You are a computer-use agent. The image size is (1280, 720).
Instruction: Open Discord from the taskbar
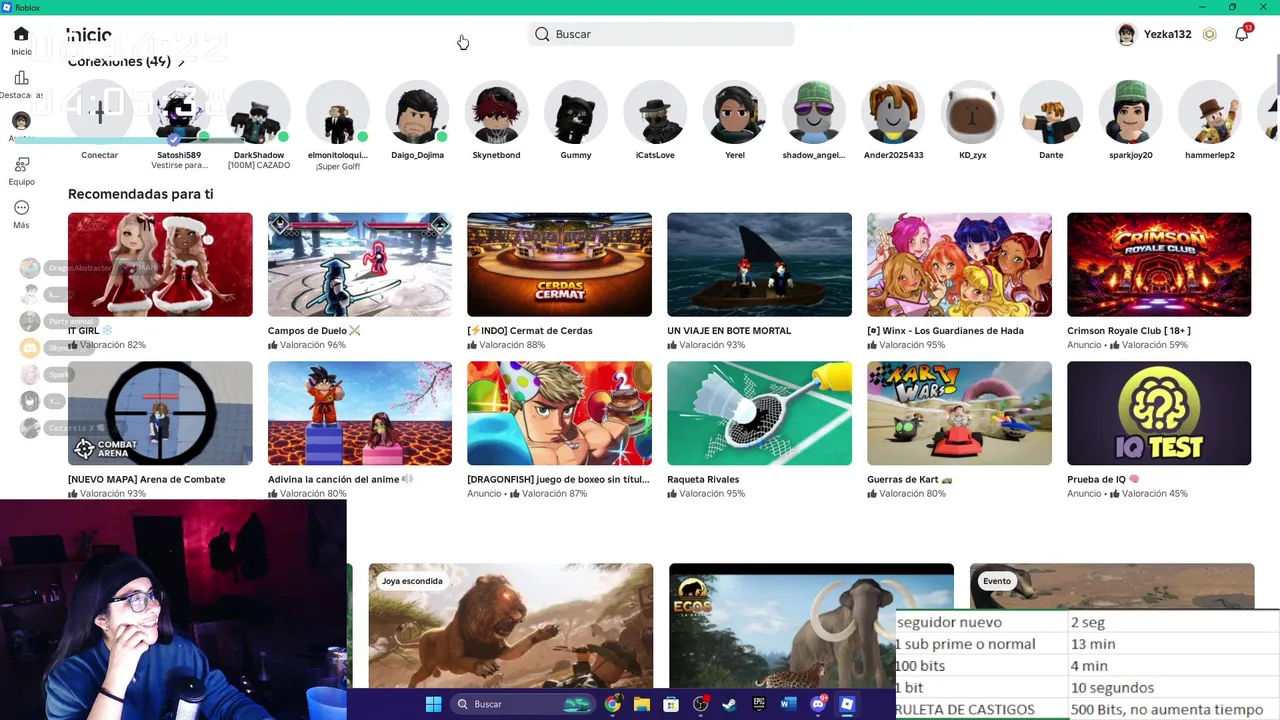point(818,704)
